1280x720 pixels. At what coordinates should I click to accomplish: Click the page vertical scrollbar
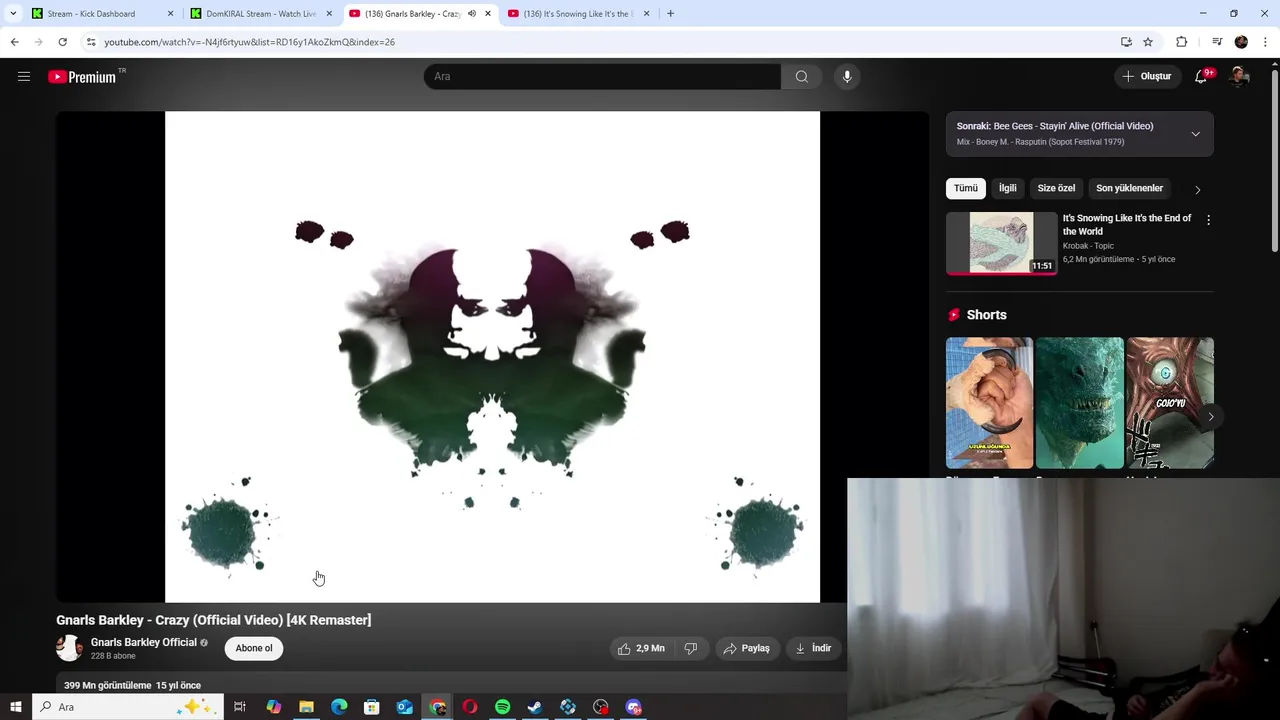[x=1274, y=160]
